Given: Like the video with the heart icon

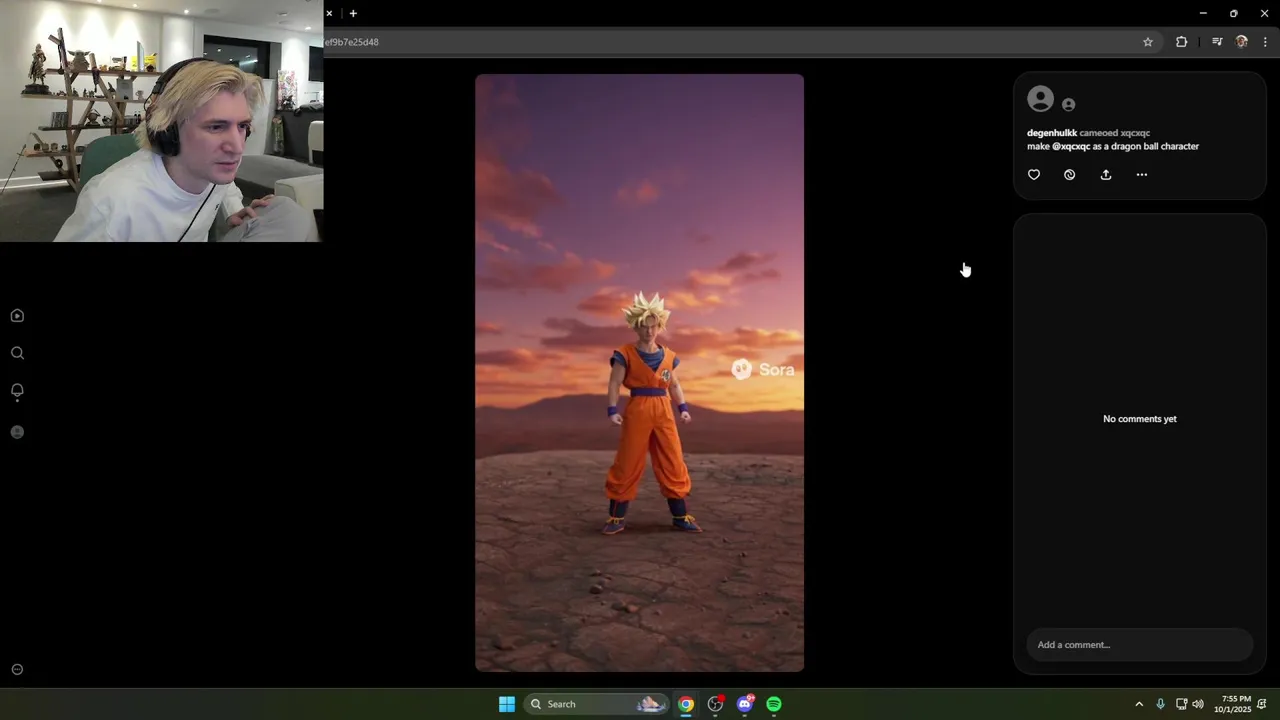Looking at the screenshot, I should click(x=1034, y=175).
